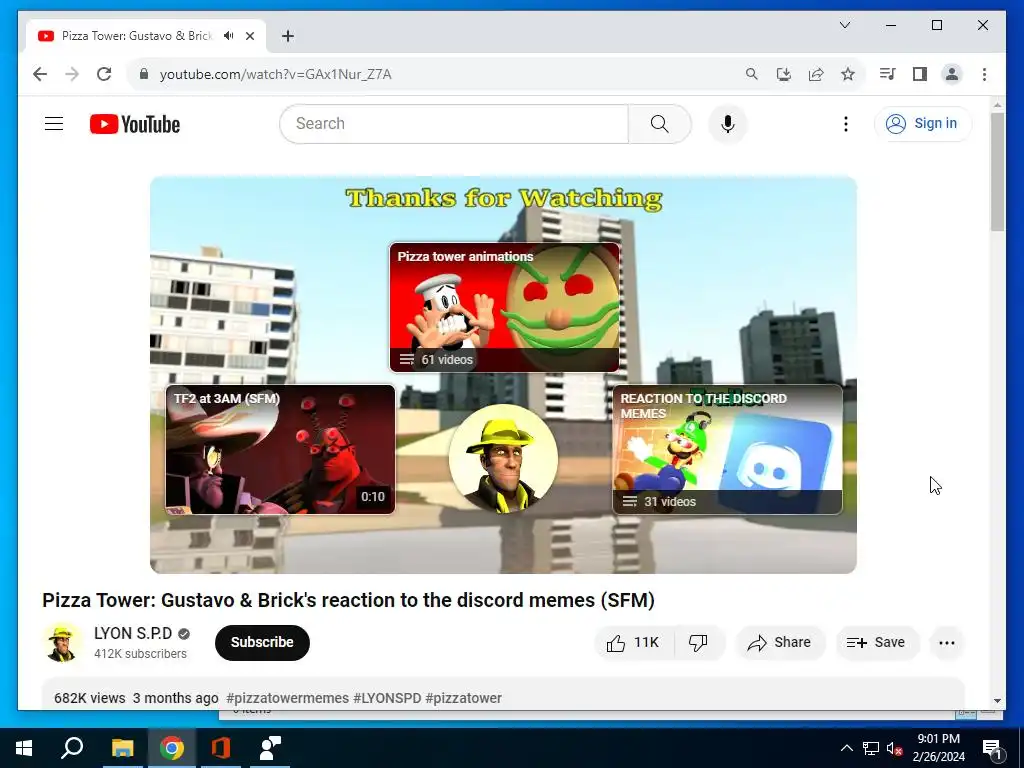The width and height of the screenshot is (1024, 768).
Task: Click the Sign in button
Action: pyautogui.click(x=923, y=123)
